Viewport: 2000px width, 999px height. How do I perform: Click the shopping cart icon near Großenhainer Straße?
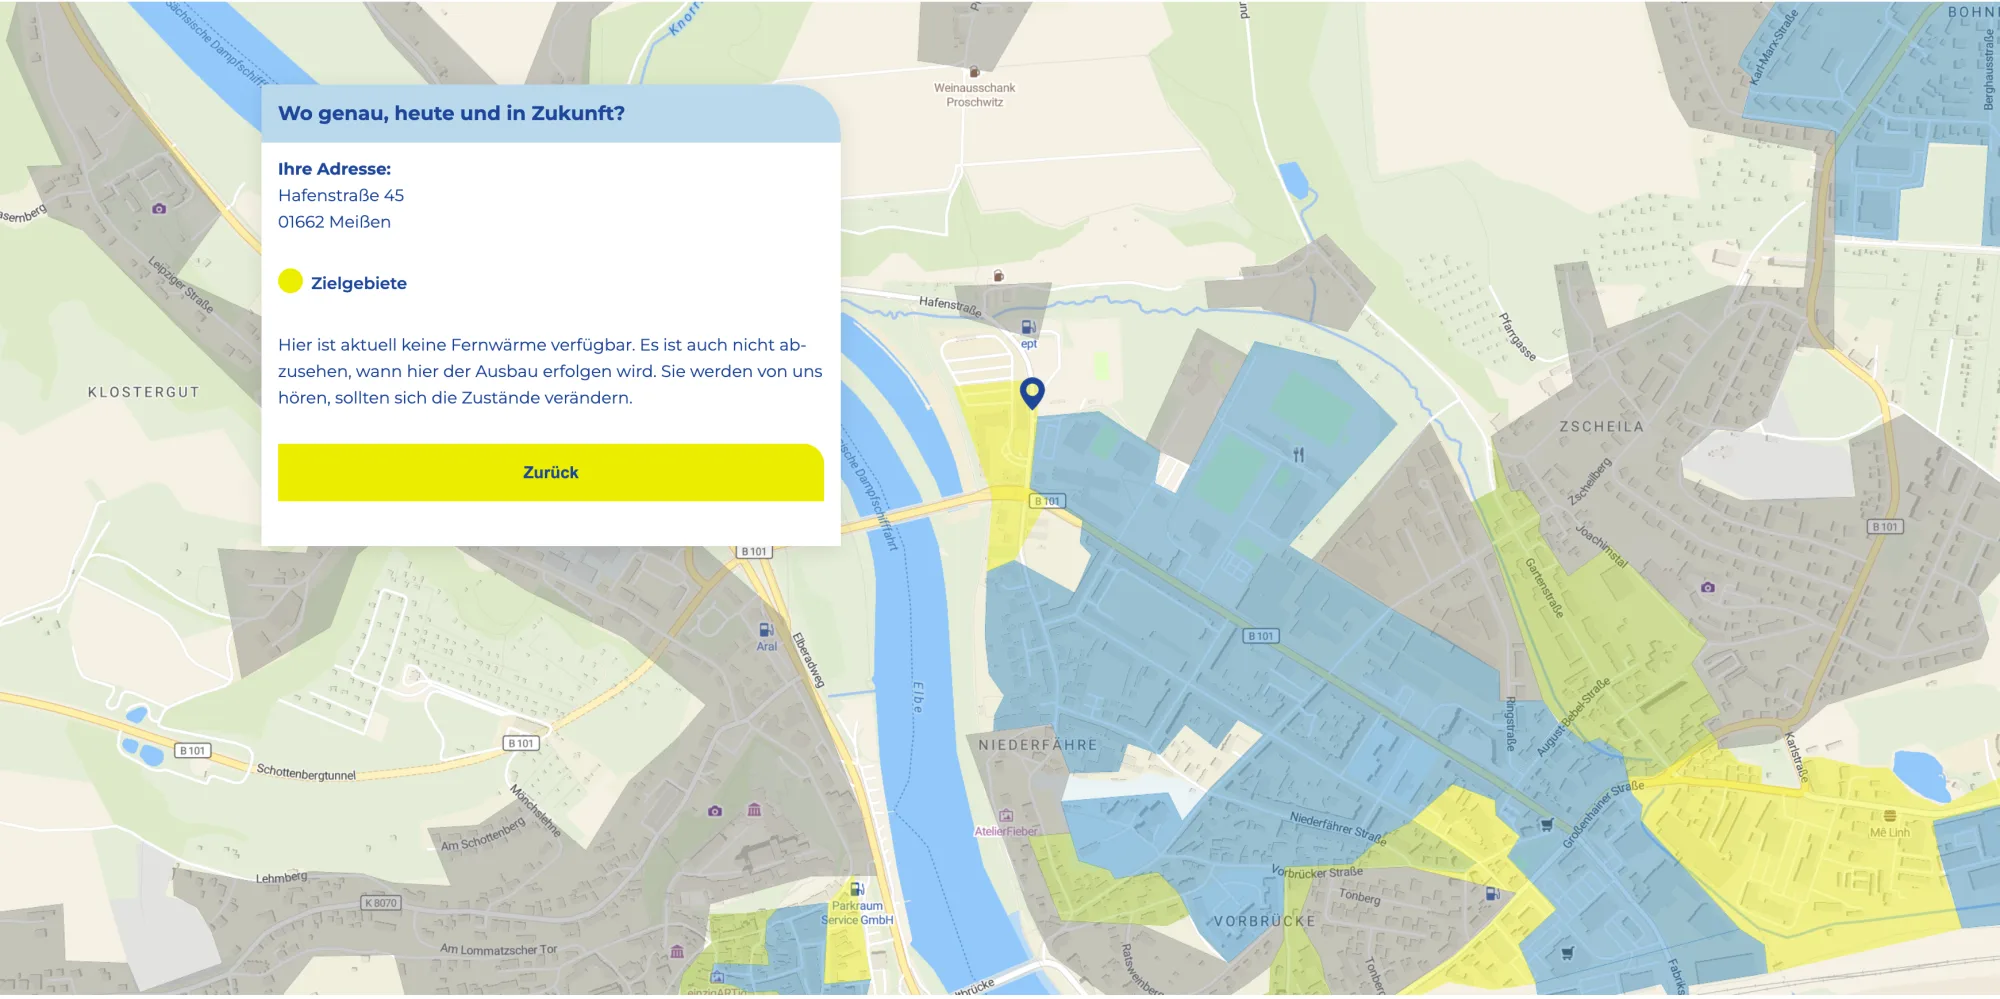click(1547, 825)
